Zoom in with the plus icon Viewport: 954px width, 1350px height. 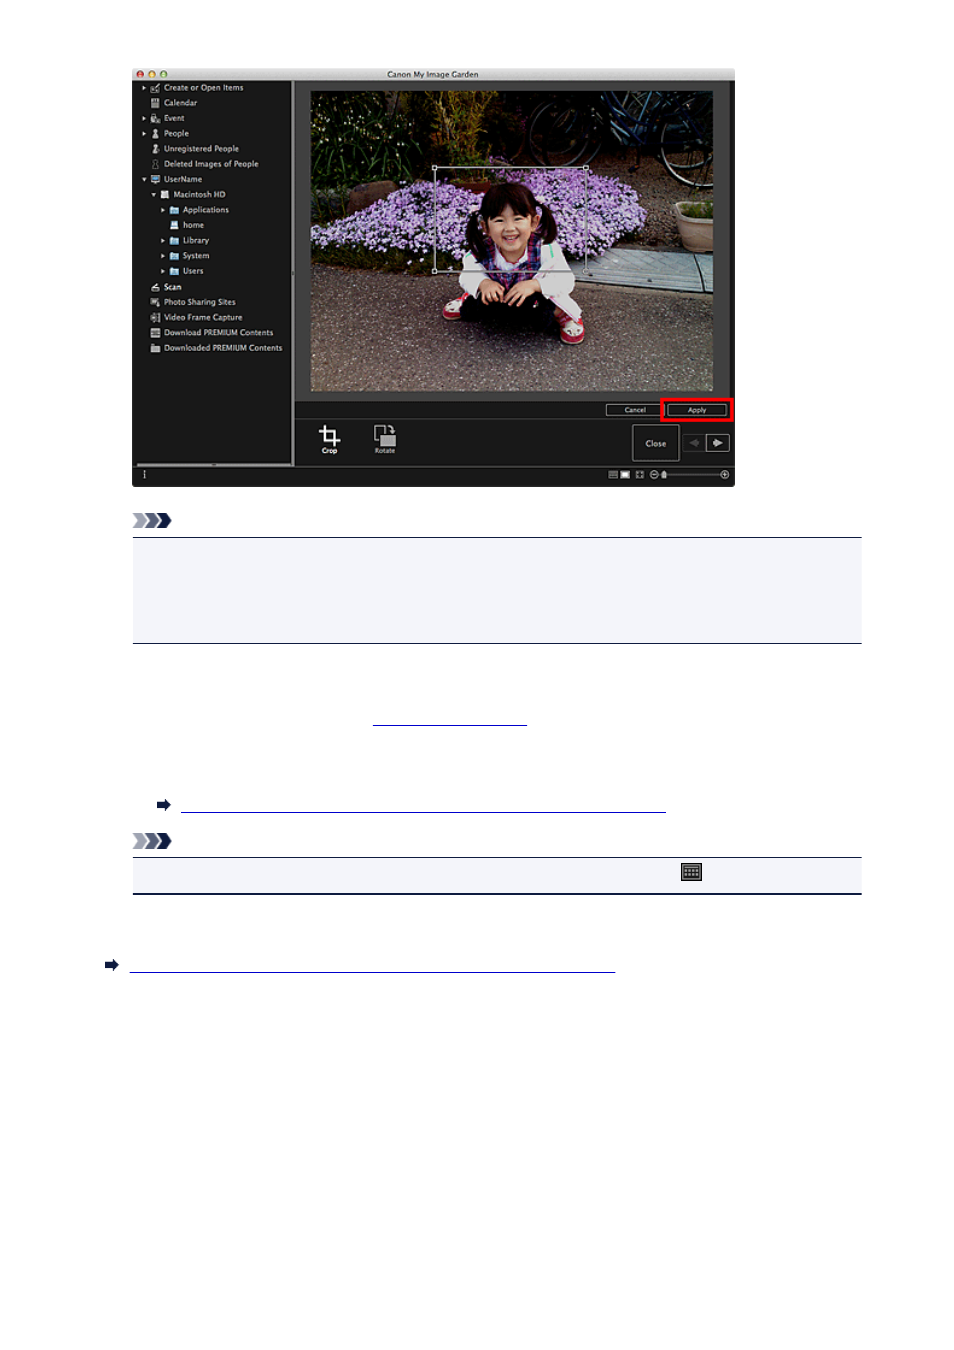725,475
